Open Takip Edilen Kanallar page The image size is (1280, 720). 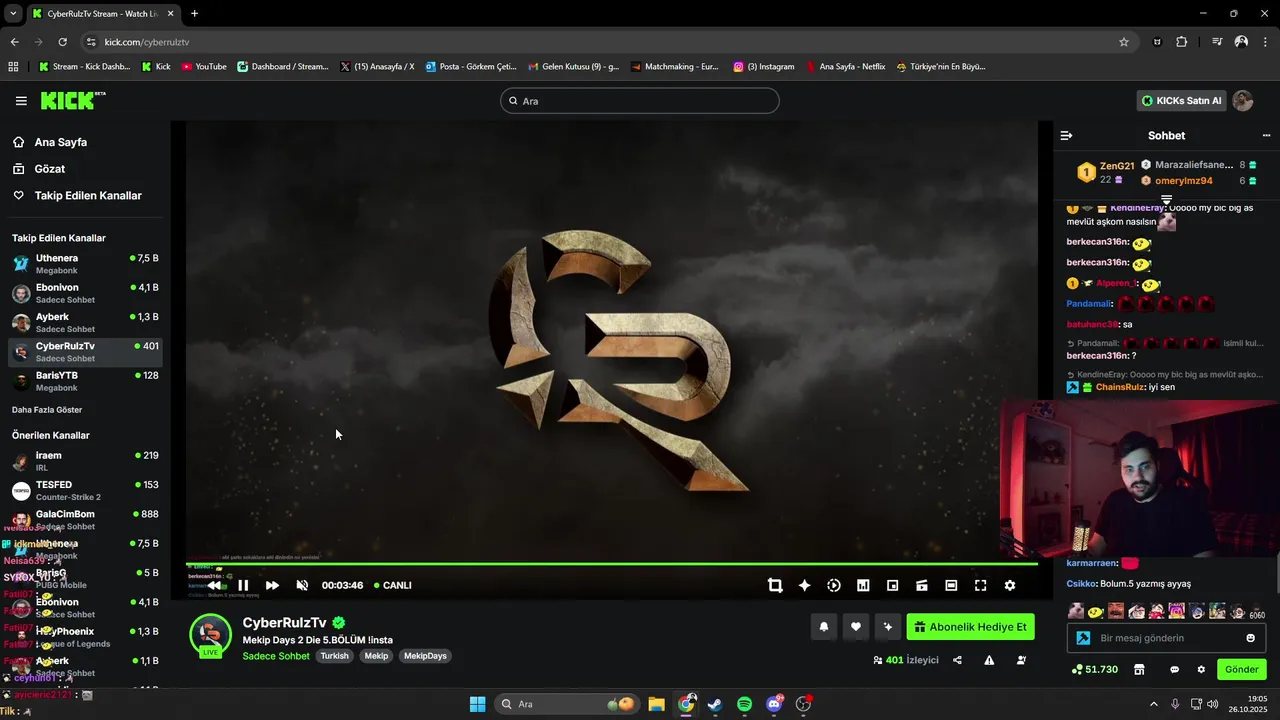pyautogui.click(x=88, y=196)
